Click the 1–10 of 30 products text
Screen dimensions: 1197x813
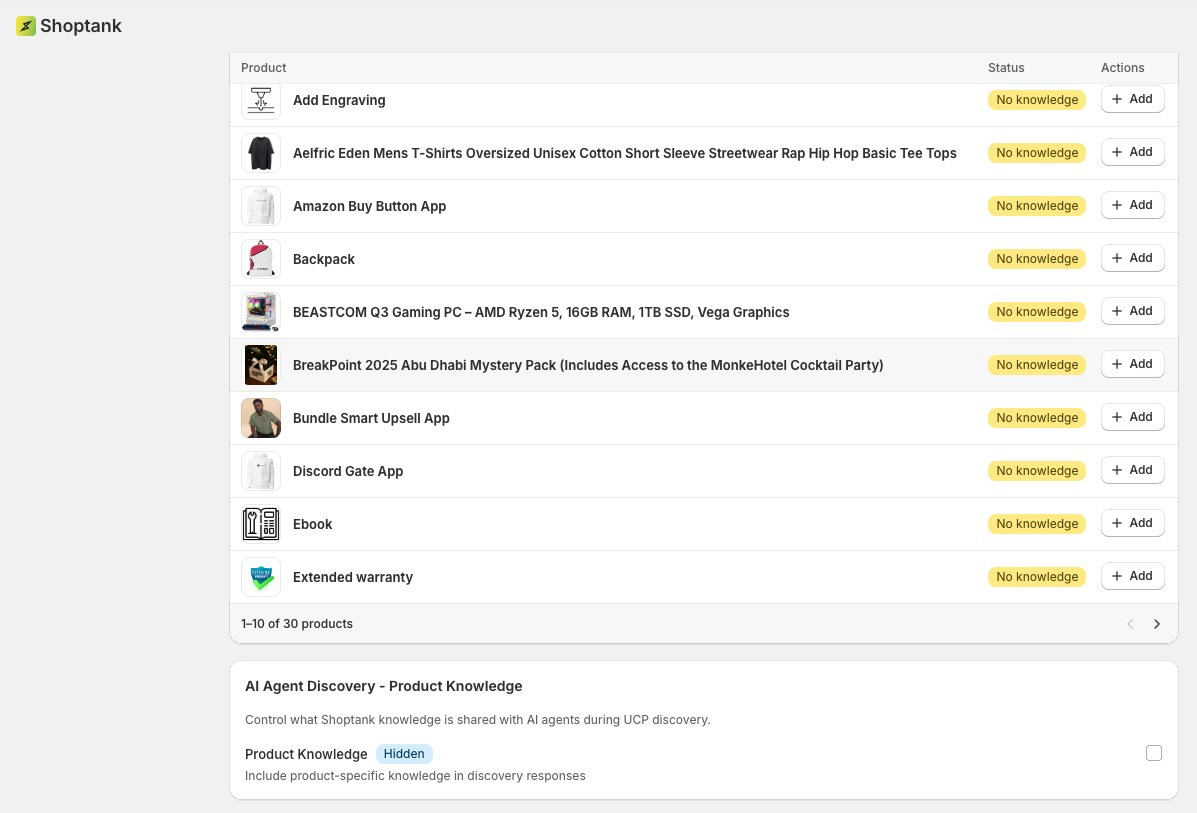[x=297, y=624]
